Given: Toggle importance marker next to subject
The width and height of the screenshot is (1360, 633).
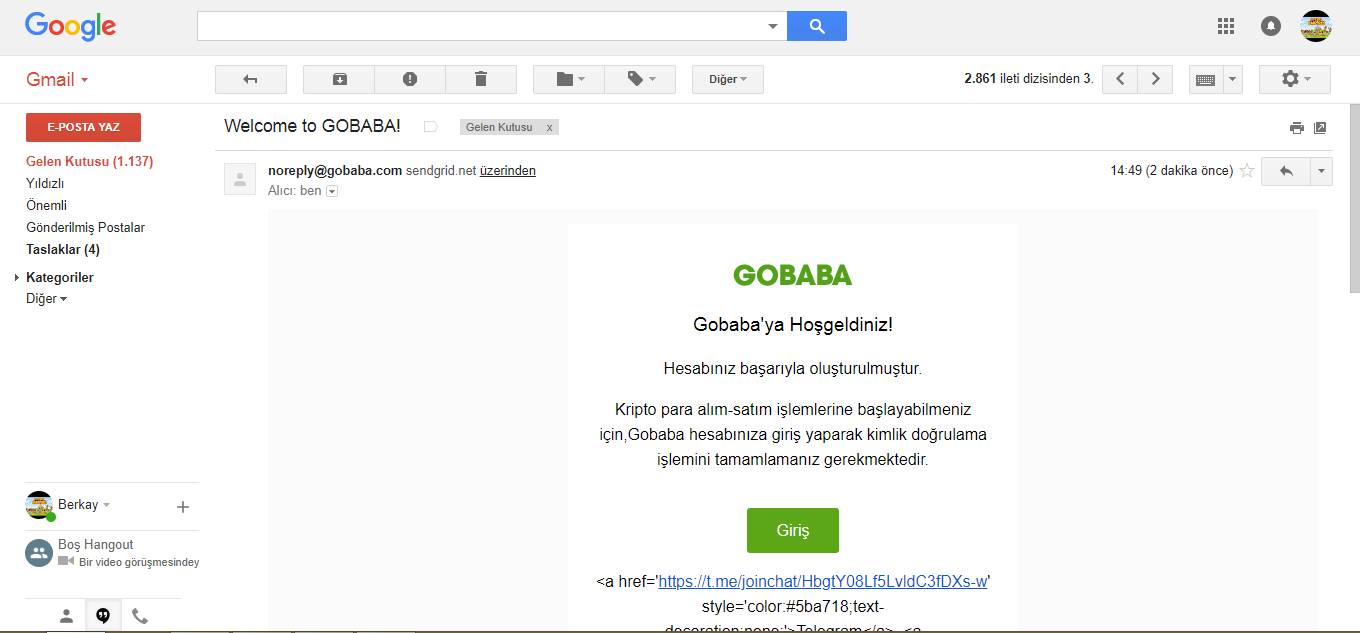Looking at the screenshot, I should click(x=431, y=127).
